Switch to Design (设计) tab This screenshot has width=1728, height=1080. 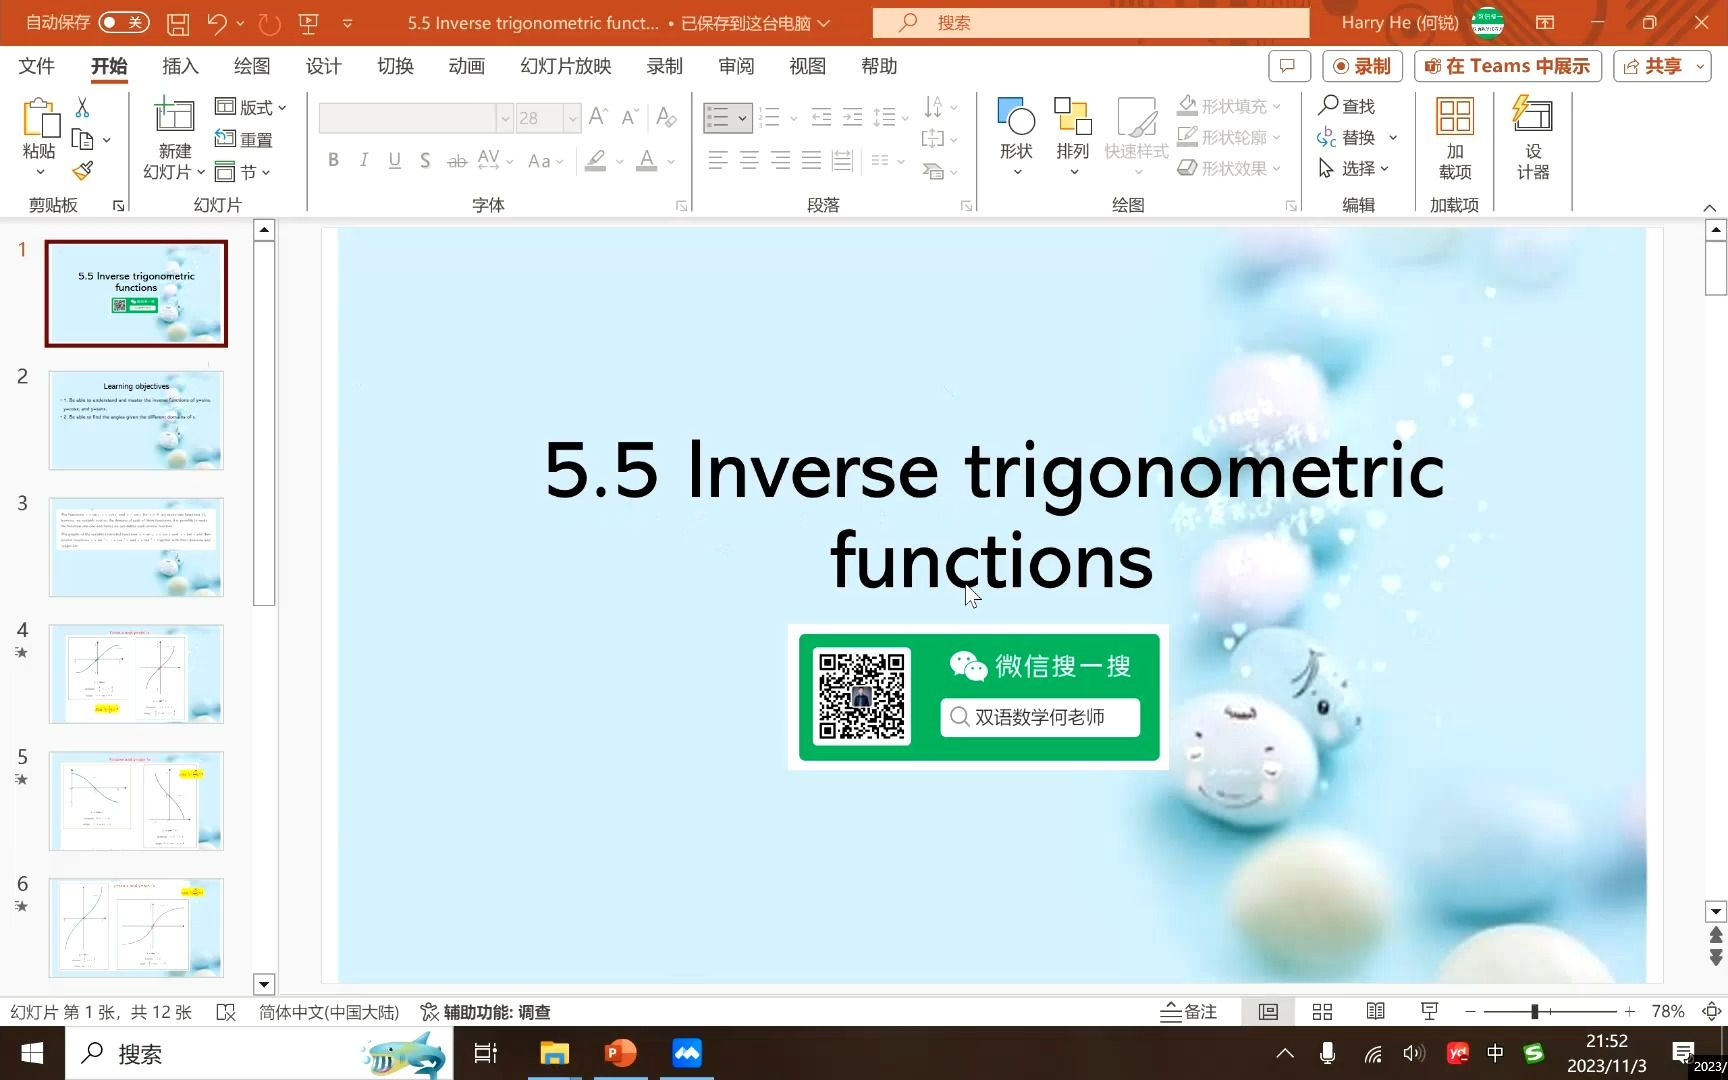click(x=323, y=66)
